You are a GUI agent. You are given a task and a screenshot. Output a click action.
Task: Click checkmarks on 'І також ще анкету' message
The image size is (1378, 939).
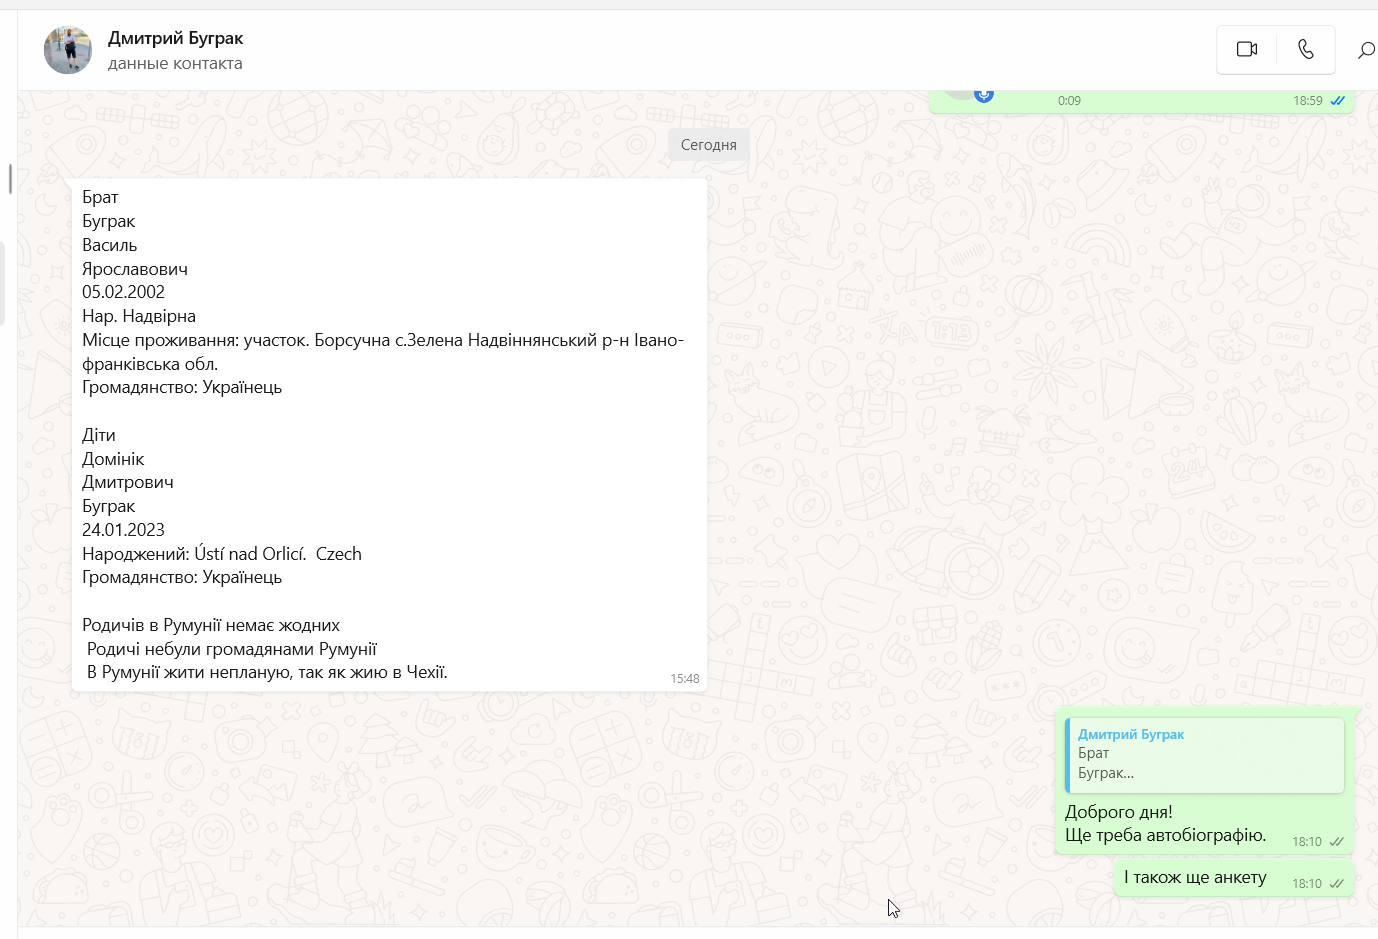[x=1336, y=884]
